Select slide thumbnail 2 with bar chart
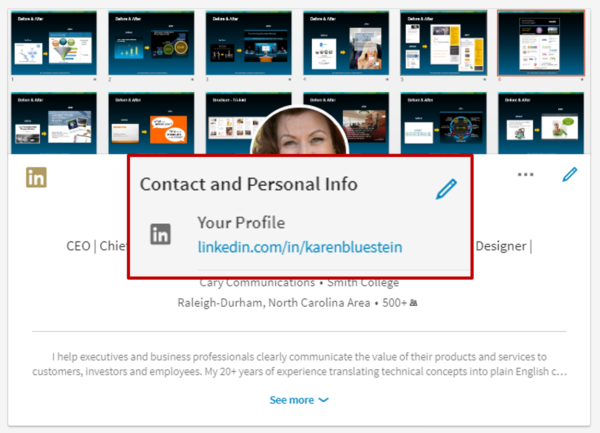The image size is (600, 433). (151, 43)
